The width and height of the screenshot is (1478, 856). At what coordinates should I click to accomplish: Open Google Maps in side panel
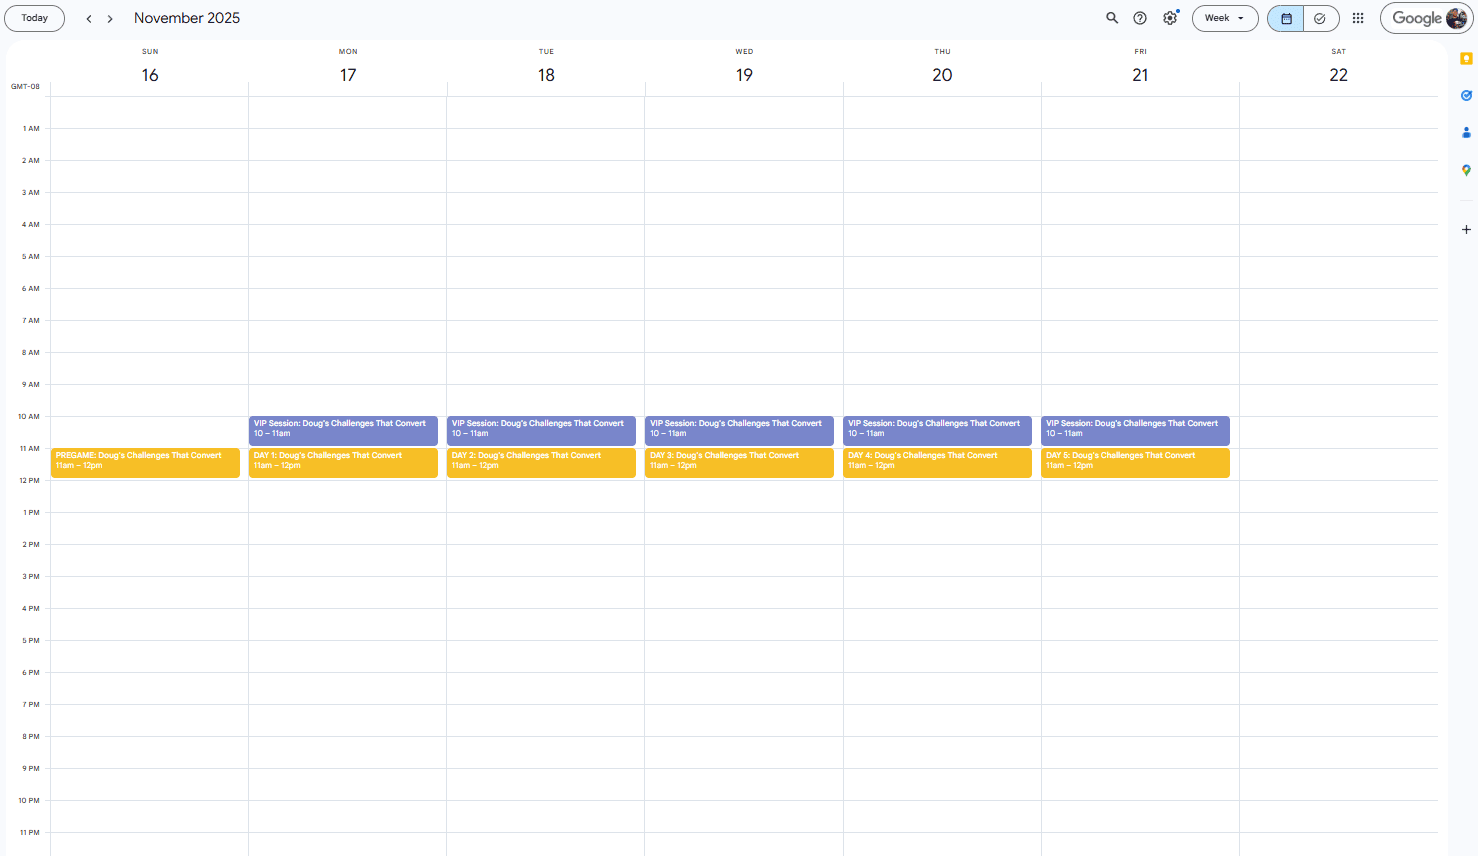click(x=1466, y=170)
